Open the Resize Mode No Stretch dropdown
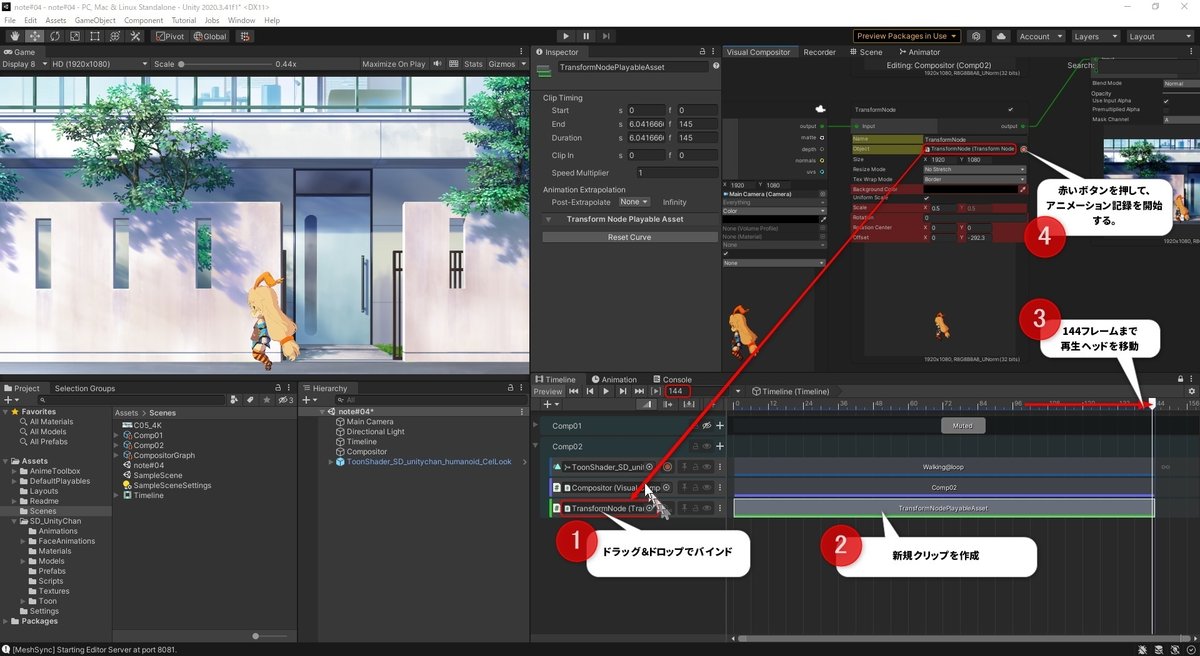Viewport: 1200px width, 656px height. [x=975, y=169]
